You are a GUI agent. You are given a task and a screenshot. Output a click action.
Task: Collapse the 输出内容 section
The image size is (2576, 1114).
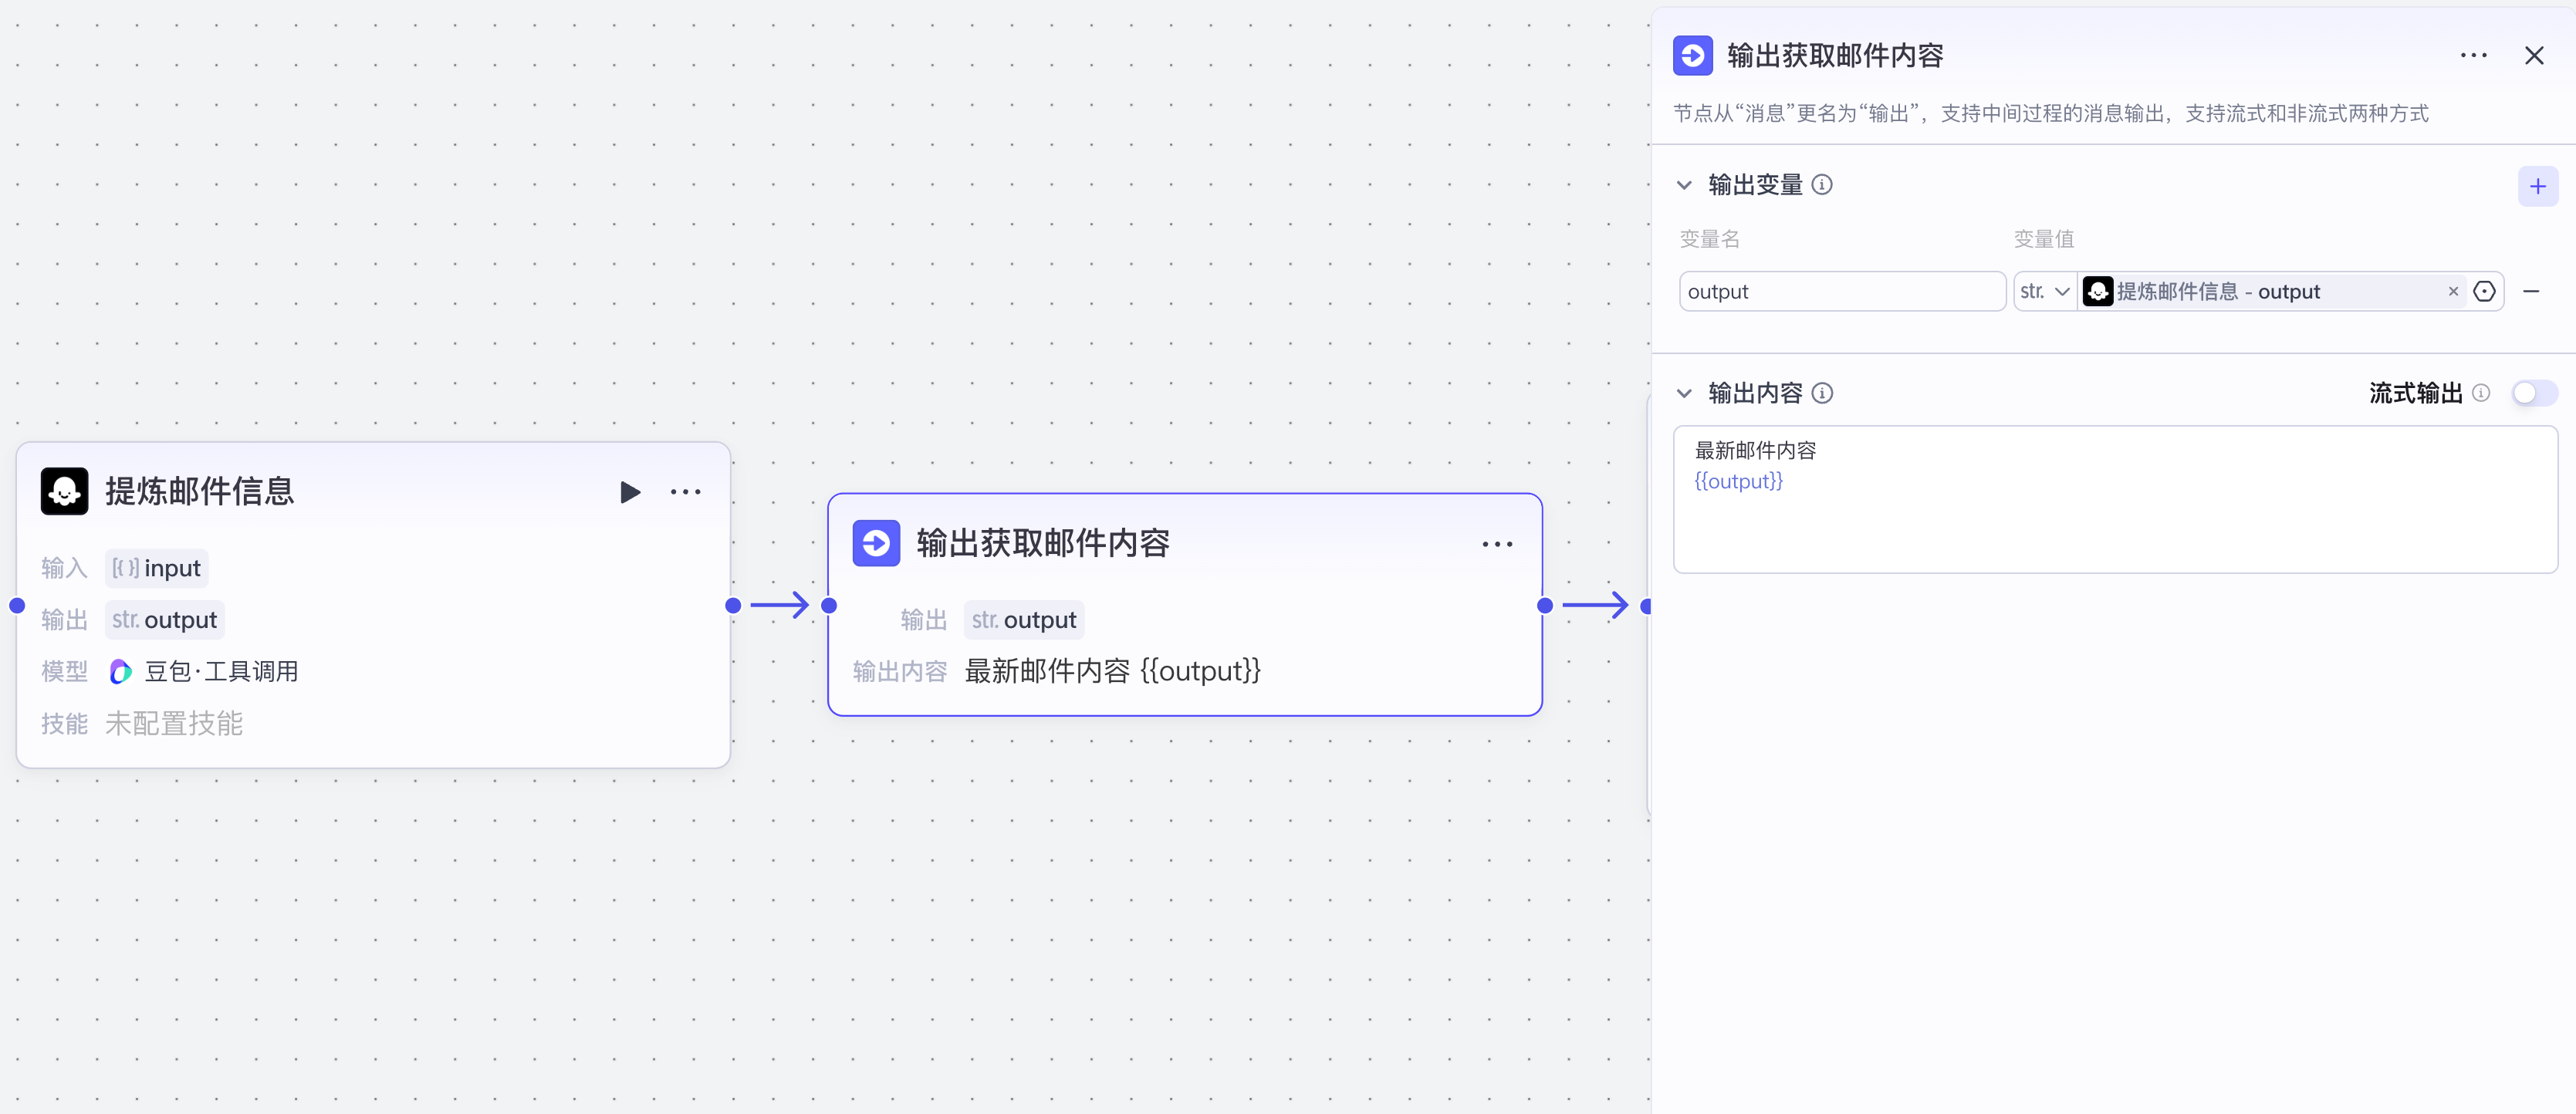1685,393
